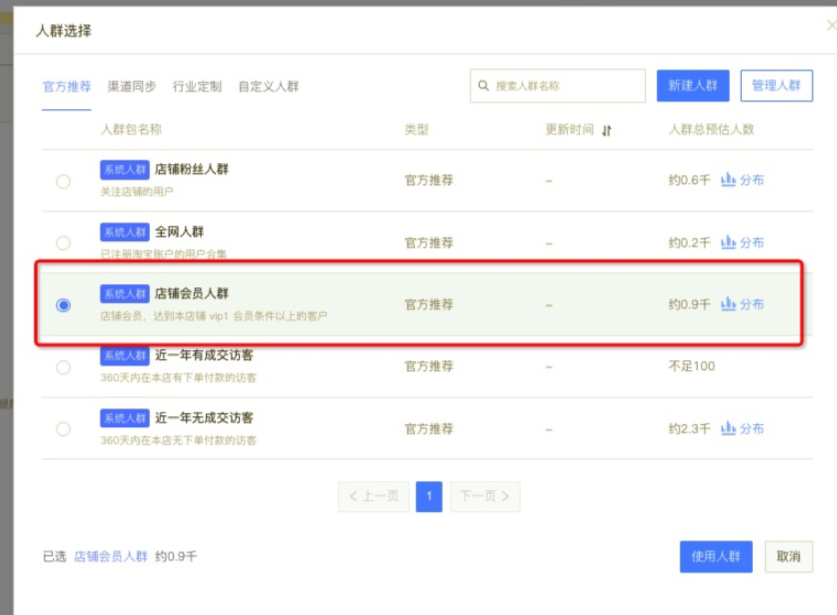Viewport: 837px width, 615px height.
Task: Select the 店铺粉丝人群 radio button
Action: (64, 181)
